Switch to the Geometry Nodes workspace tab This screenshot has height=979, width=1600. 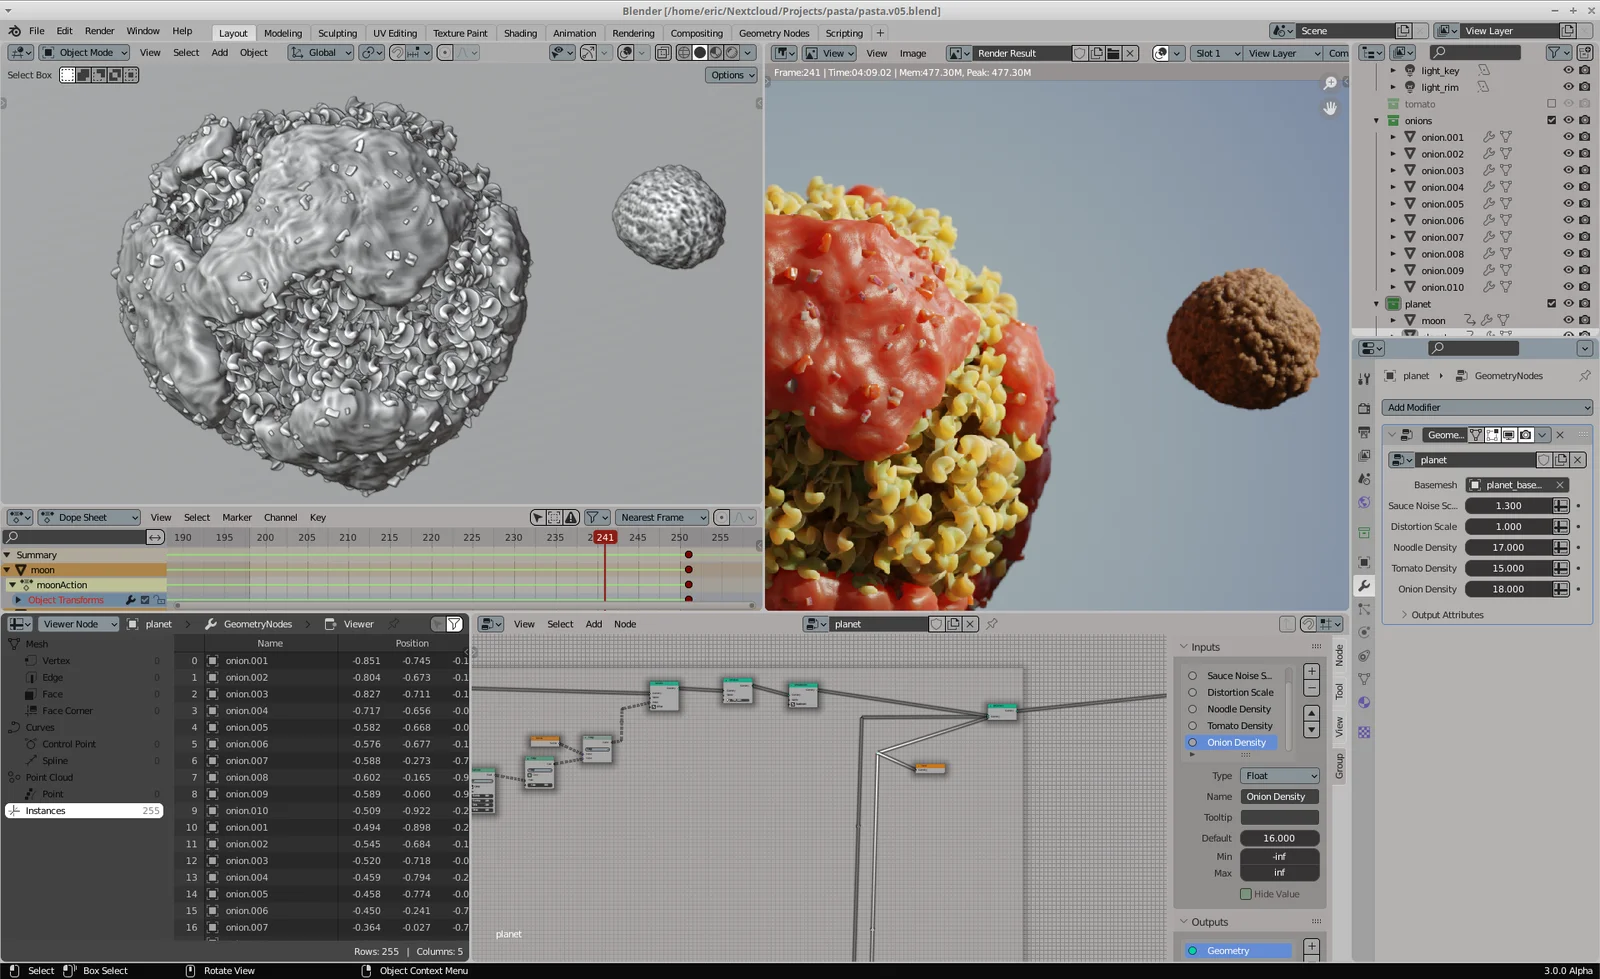(773, 33)
